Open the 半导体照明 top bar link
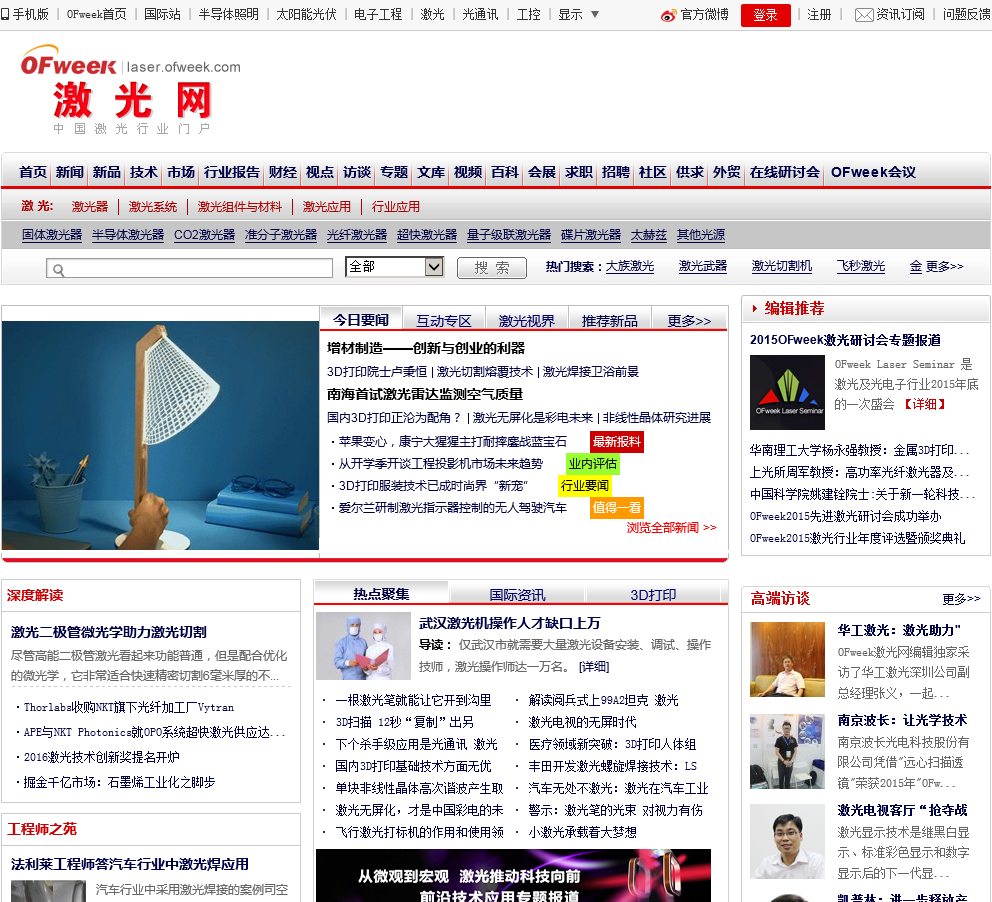 click(x=228, y=15)
